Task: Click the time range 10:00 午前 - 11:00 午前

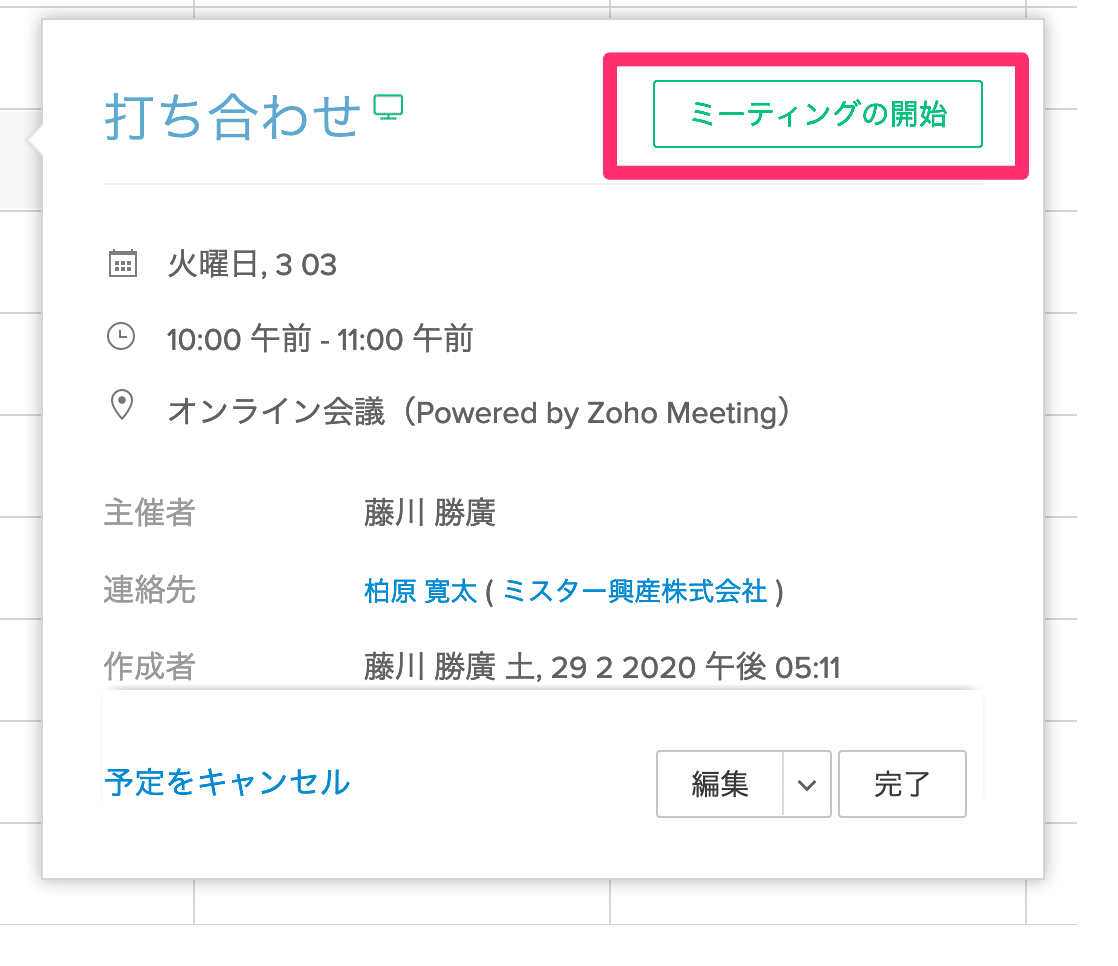Action: point(320,339)
